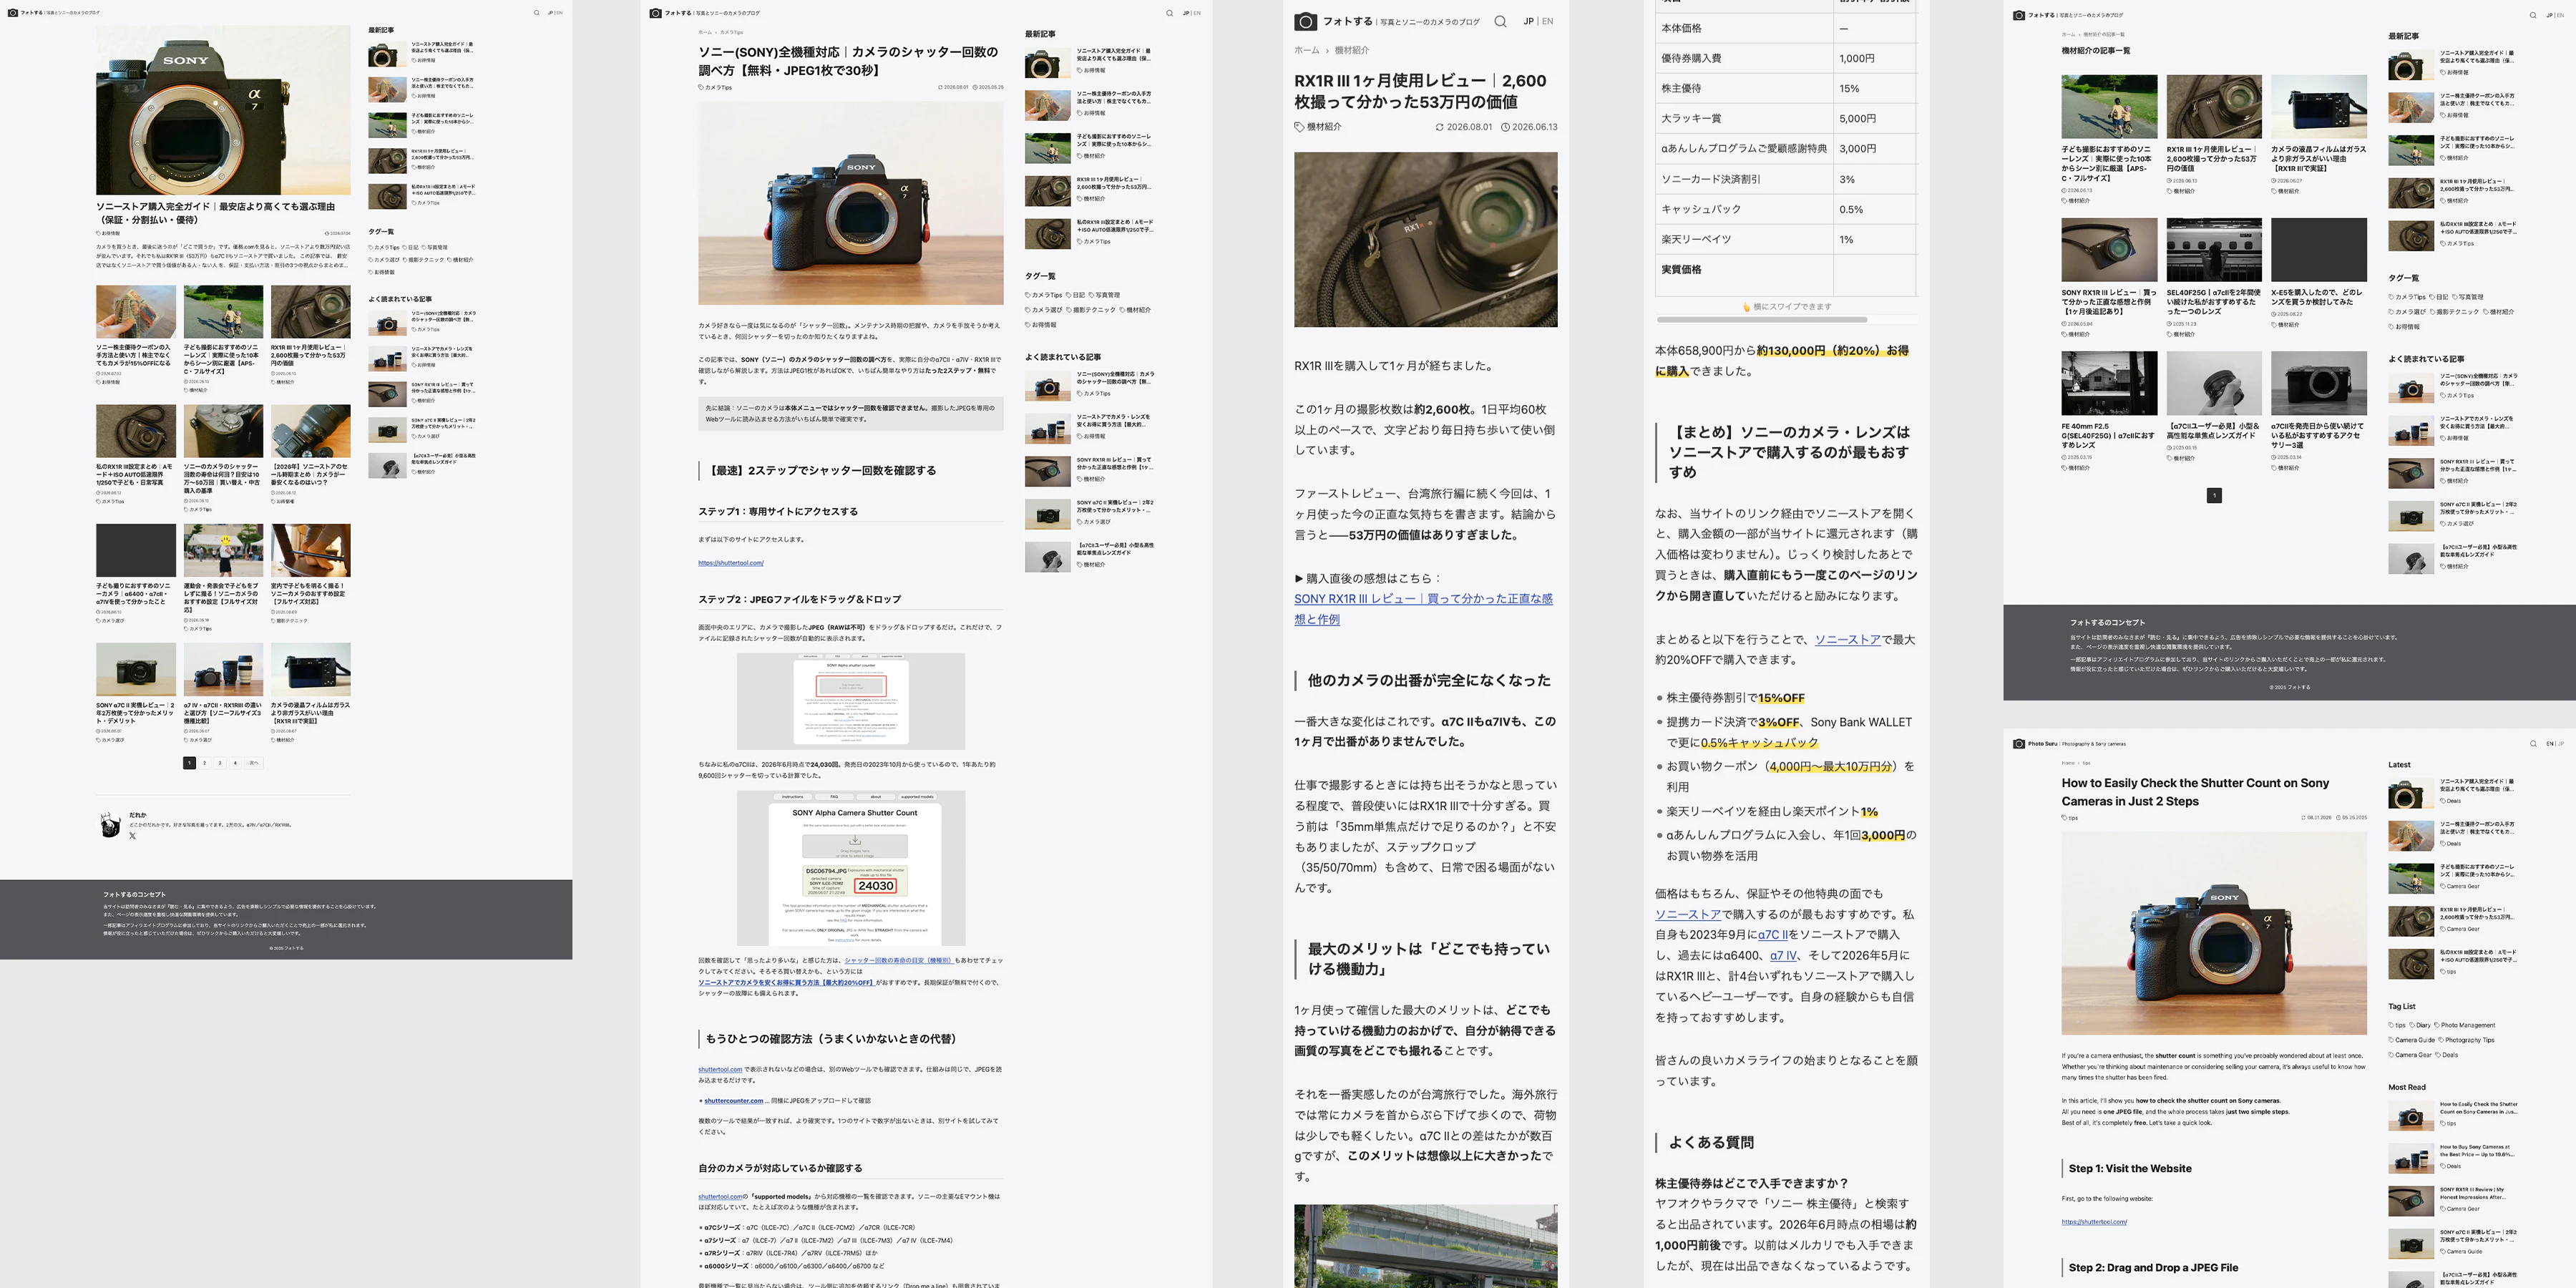Screen dimensions: 2576x1288
Task: Click the ソニーストア link before で最大約20%OFF
Action: click(1847, 640)
